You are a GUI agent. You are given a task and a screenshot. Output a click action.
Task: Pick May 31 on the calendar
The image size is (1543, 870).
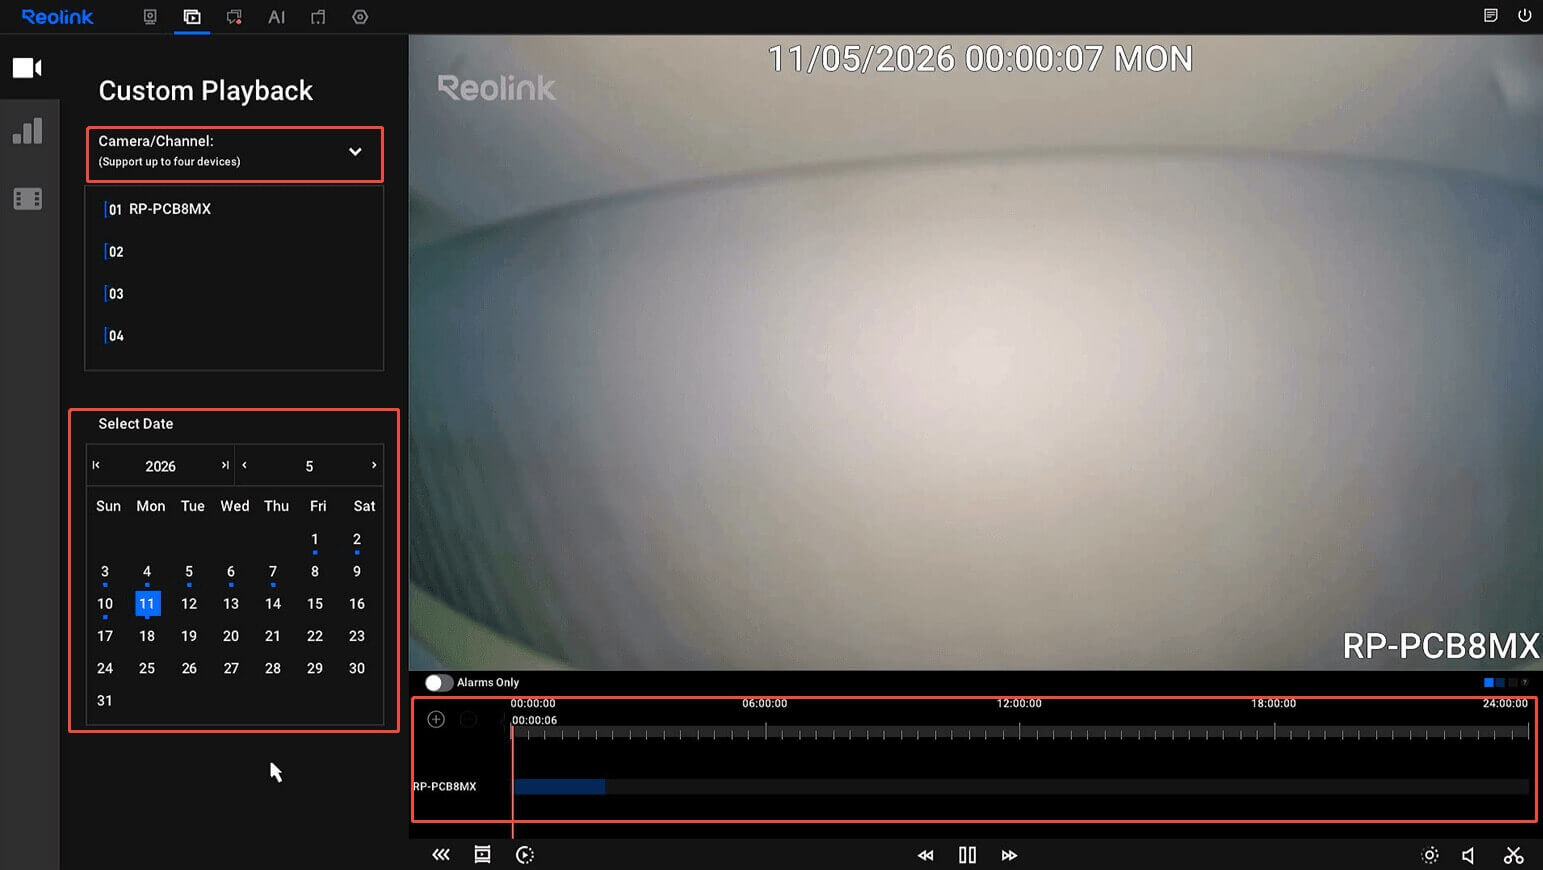pyautogui.click(x=105, y=701)
